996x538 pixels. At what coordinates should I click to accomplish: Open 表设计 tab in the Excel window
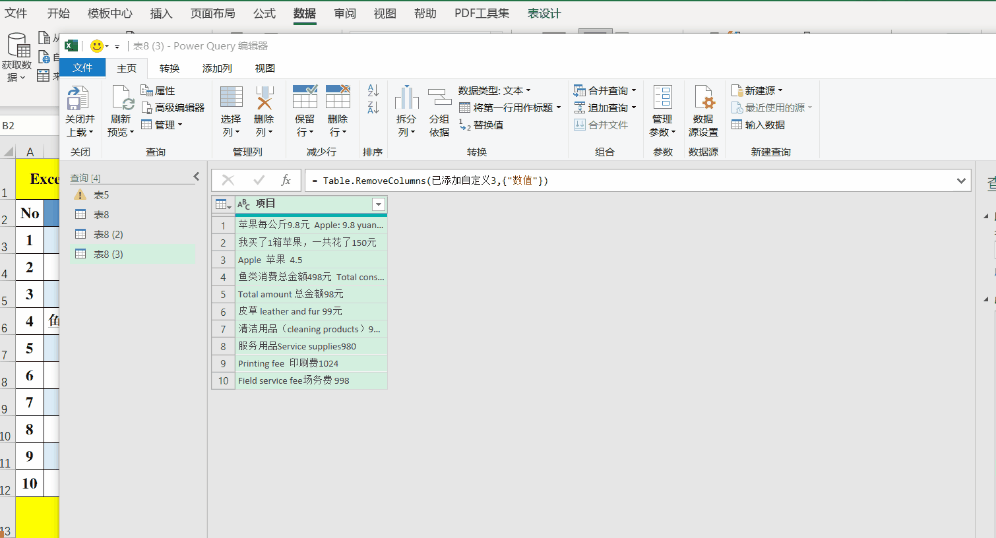[544, 13]
